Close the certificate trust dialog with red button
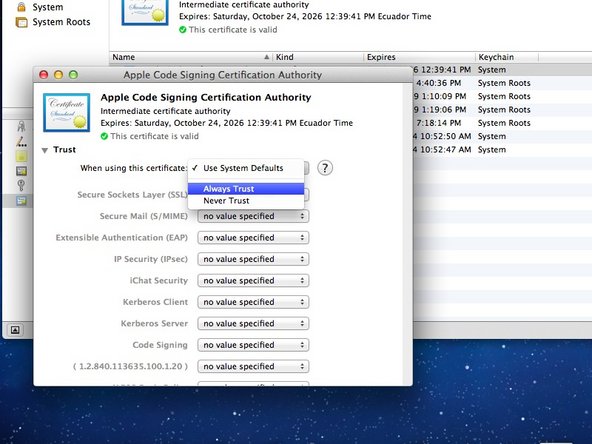Viewport: 592px width, 444px height. click(x=44, y=75)
